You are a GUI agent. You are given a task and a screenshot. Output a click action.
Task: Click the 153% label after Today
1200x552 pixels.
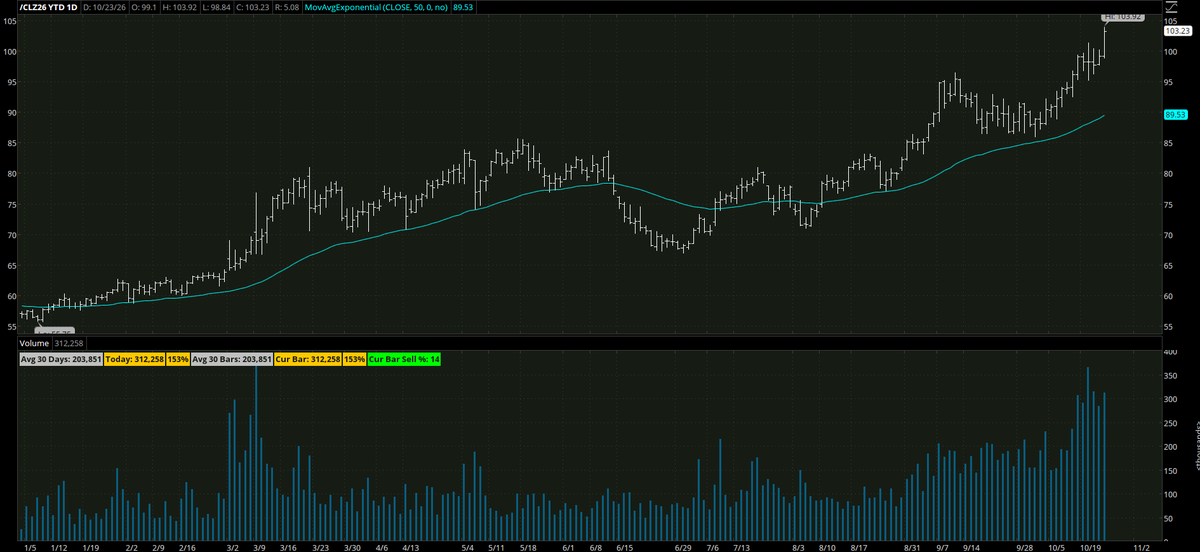tap(180, 359)
